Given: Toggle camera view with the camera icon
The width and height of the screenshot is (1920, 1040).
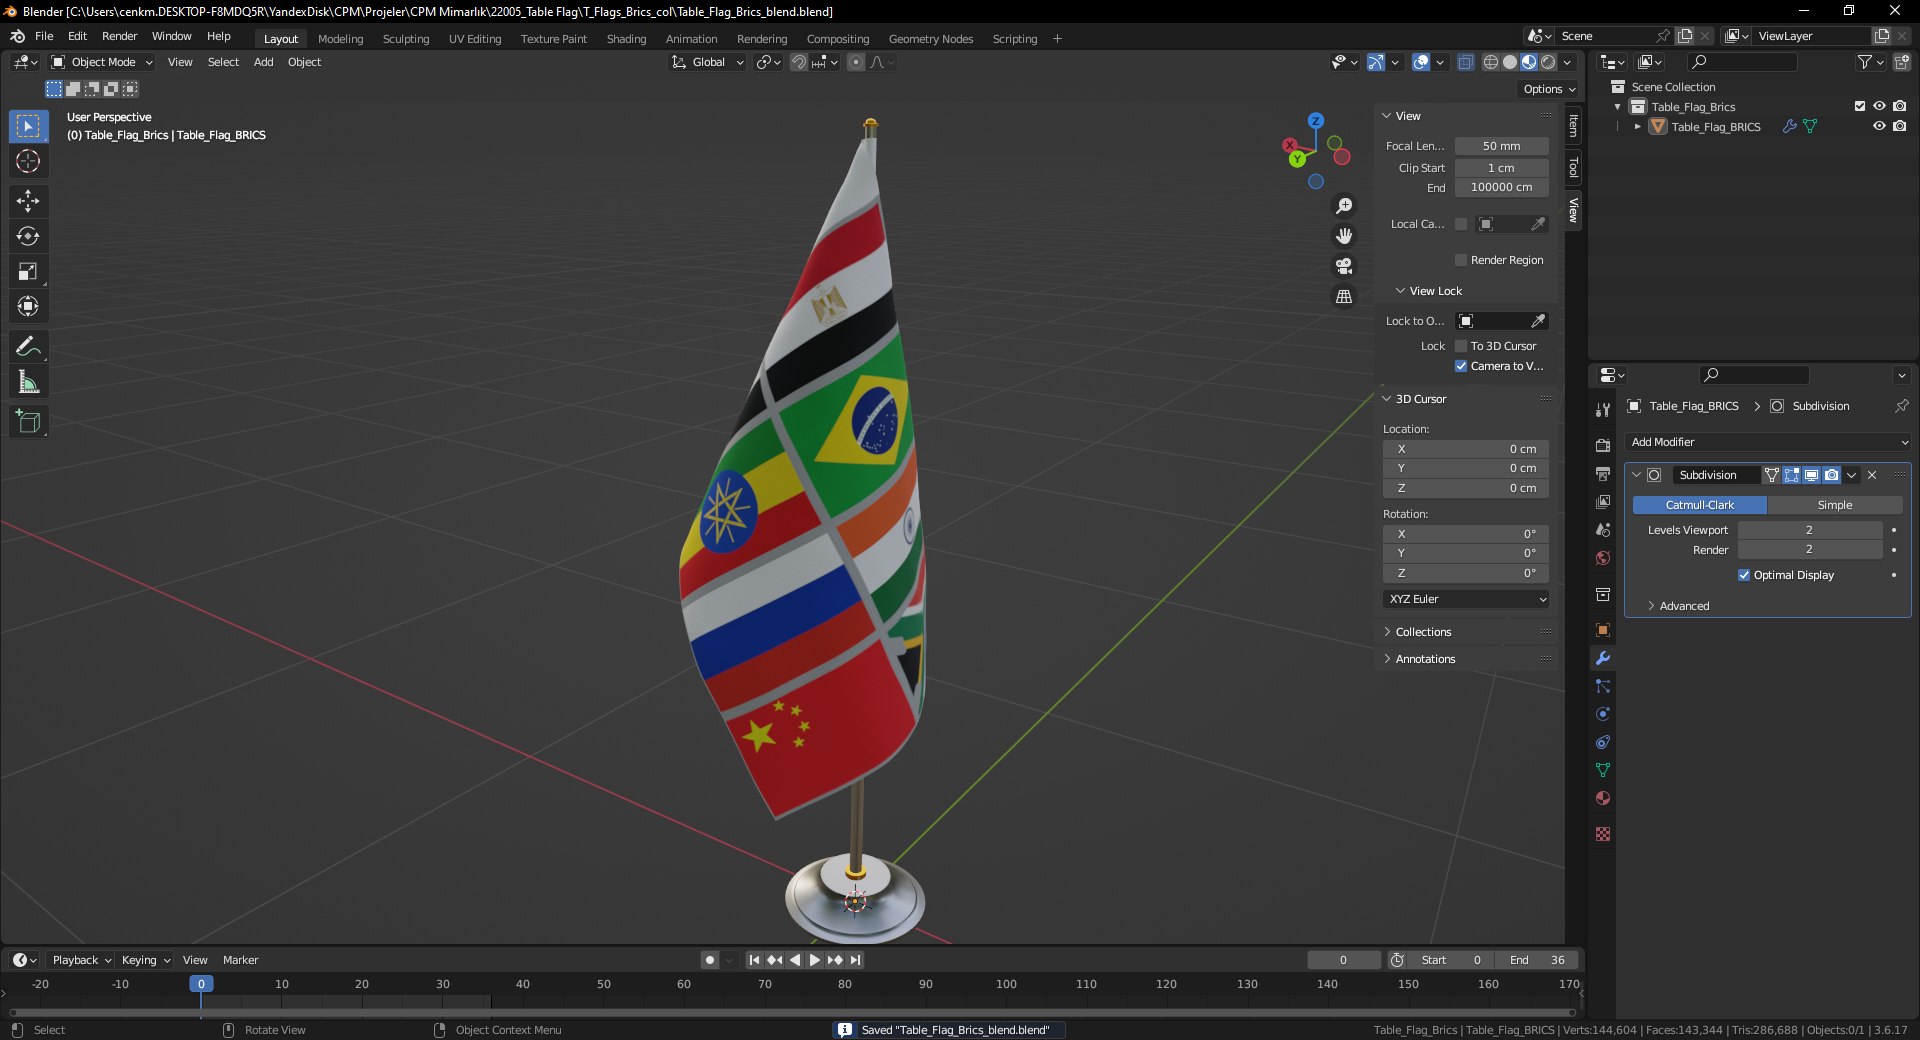Looking at the screenshot, I should click(1344, 266).
